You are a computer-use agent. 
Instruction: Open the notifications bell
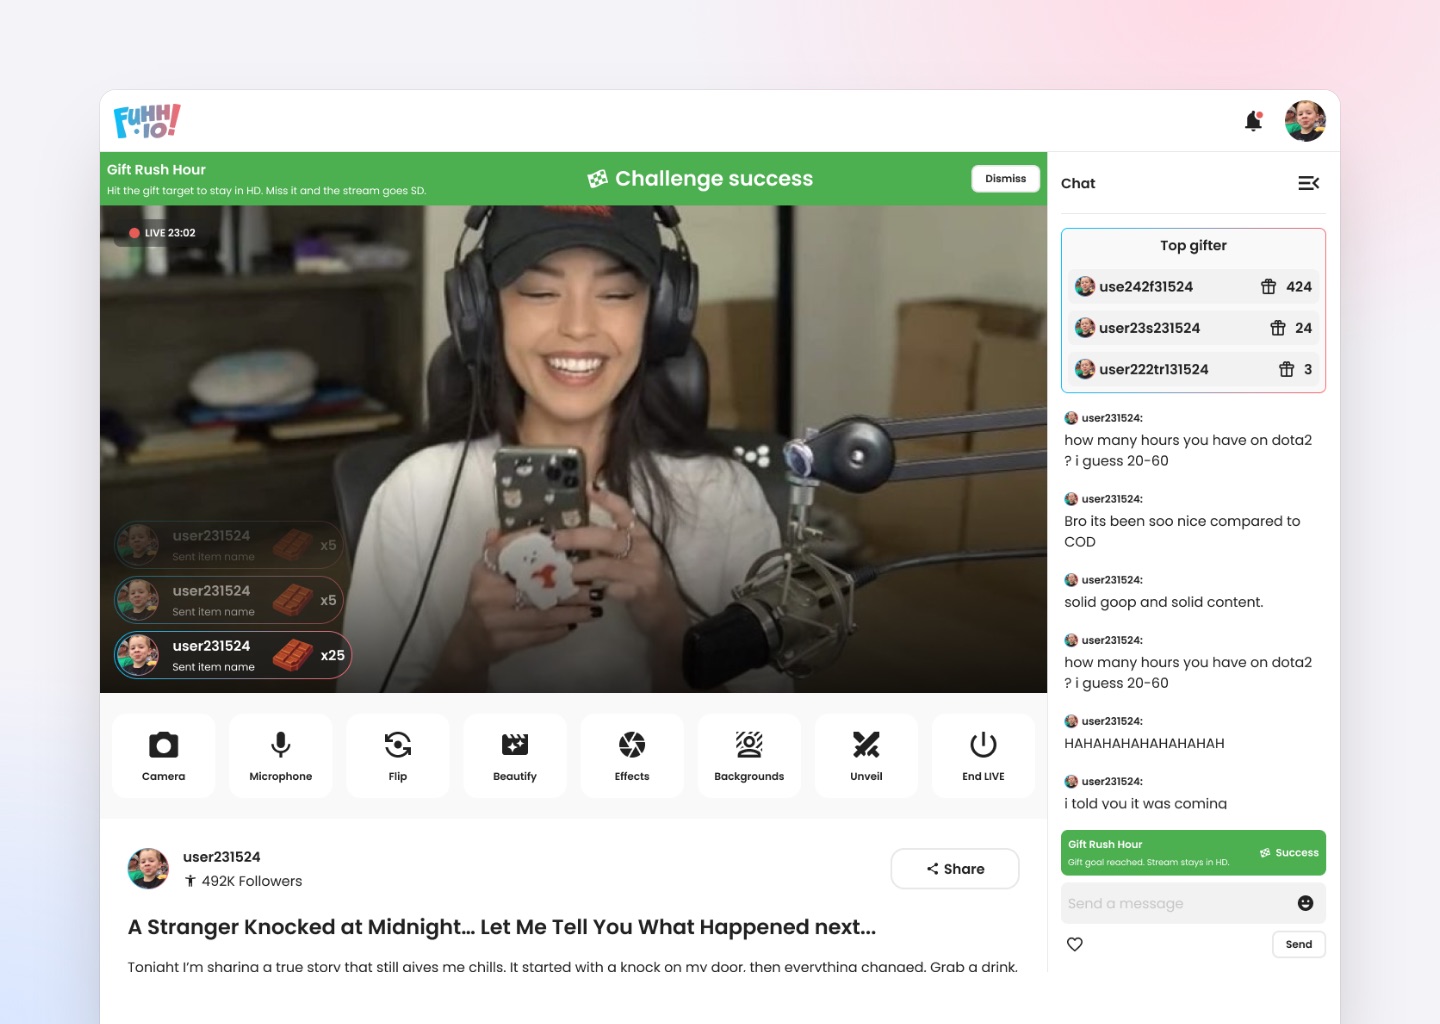click(1253, 121)
